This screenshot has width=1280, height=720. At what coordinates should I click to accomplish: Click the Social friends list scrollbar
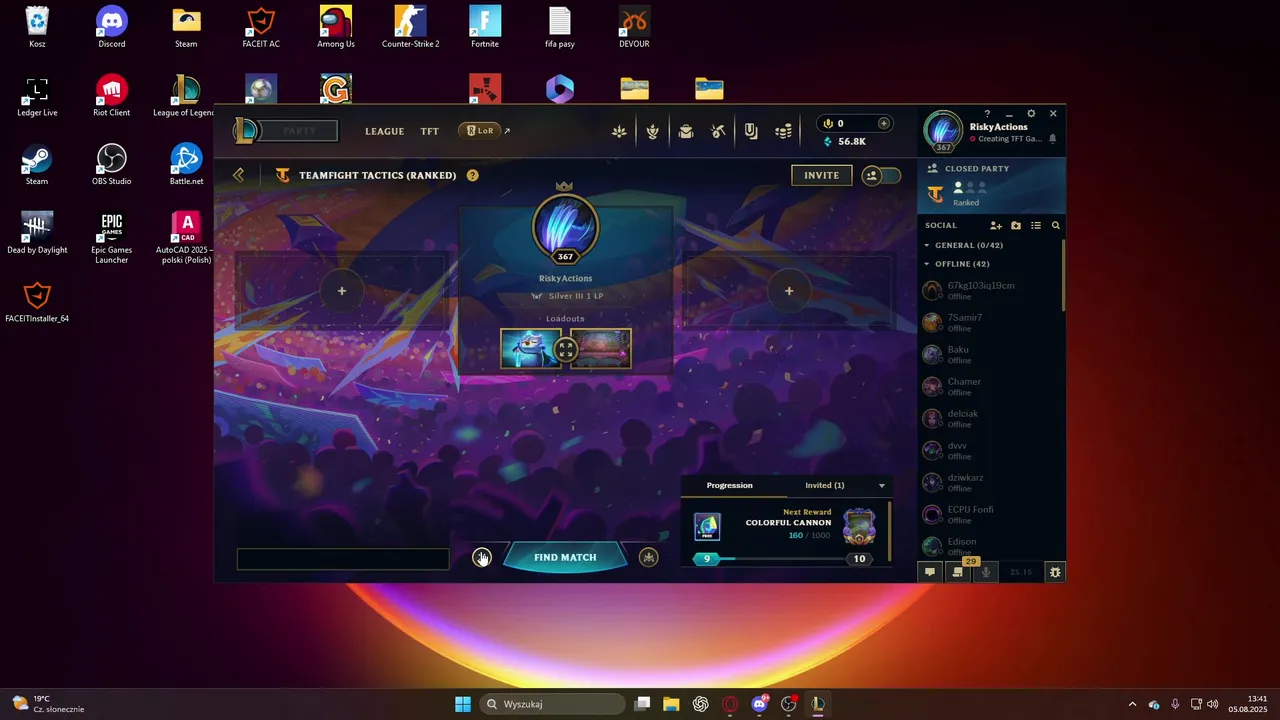(1063, 275)
